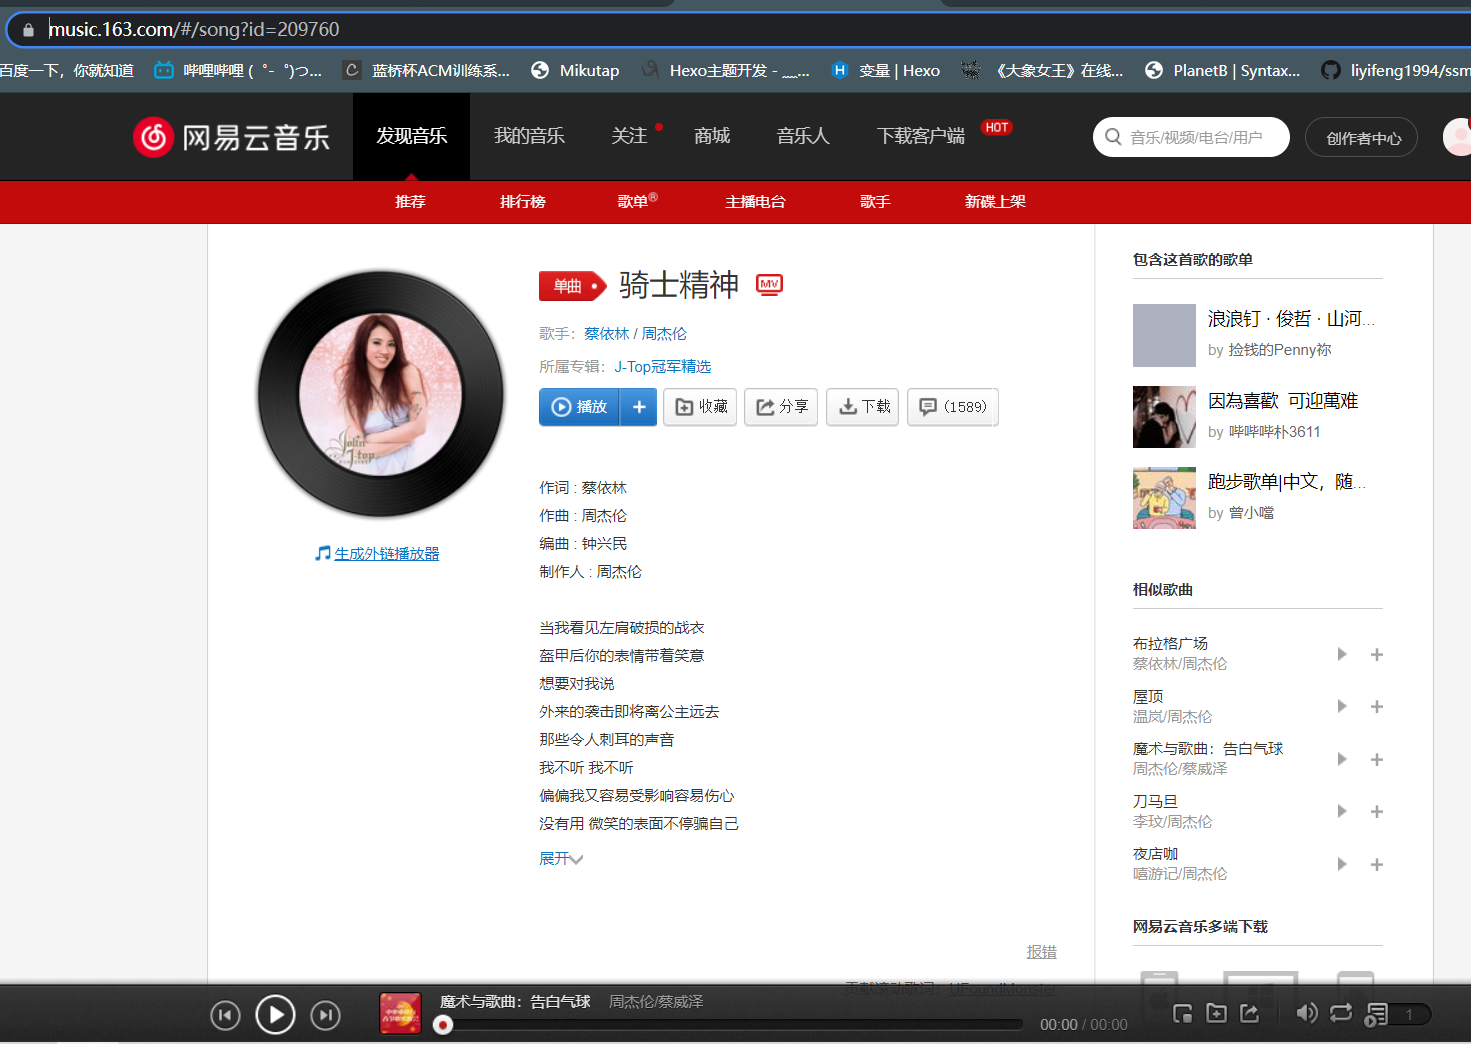Play similar song 夜店咖
Image resolution: width=1471 pixels, height=1044 pixels.
pos(1342,864)
